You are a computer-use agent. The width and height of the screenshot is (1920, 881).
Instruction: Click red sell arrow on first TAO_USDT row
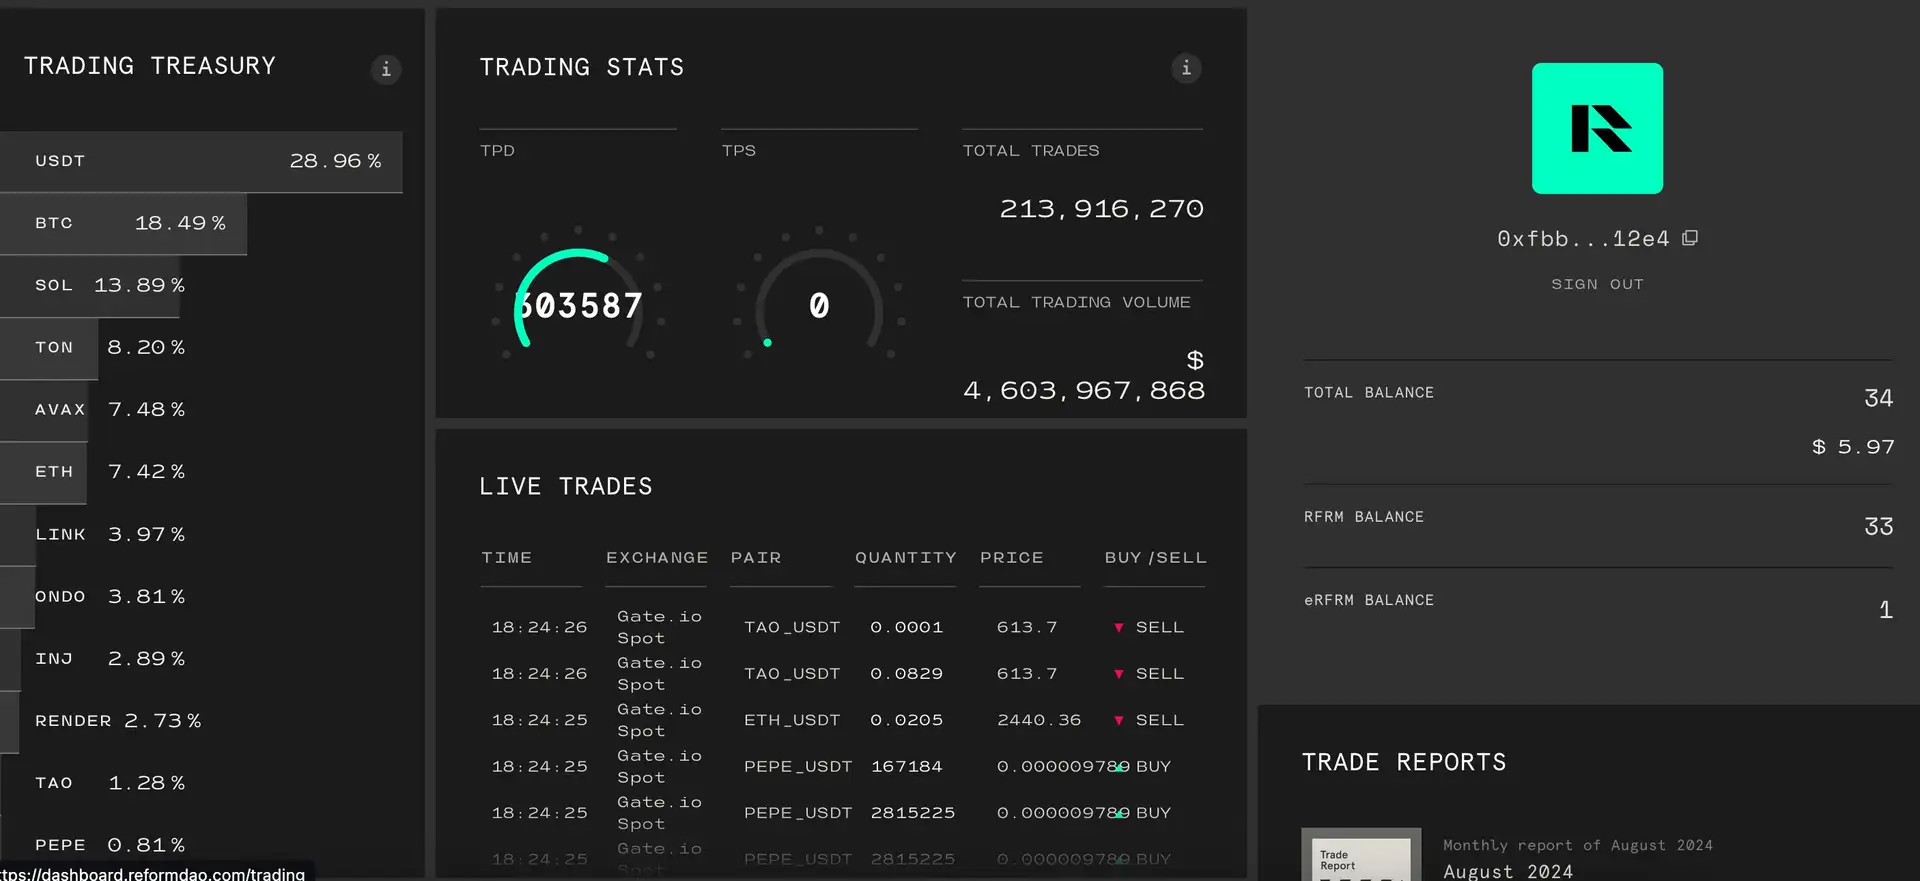click(x=1118, y=628)
